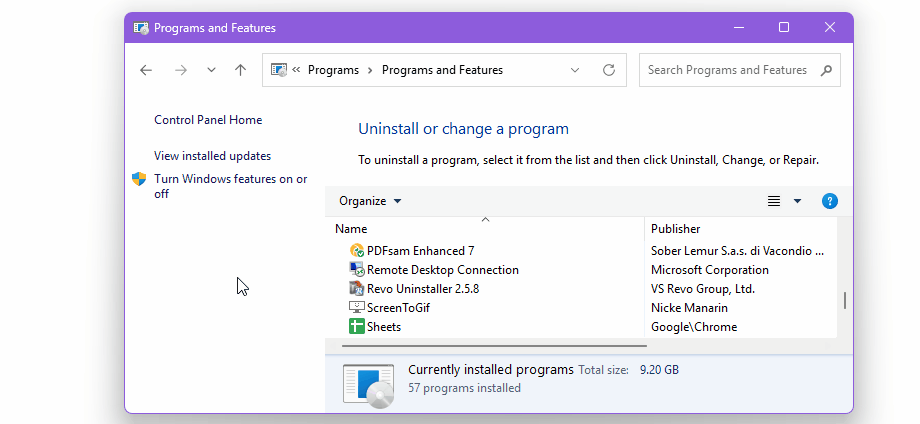The image size is (920, 424).
Task: Click publisher Microsoft Corporation
Action: [710, 270]
